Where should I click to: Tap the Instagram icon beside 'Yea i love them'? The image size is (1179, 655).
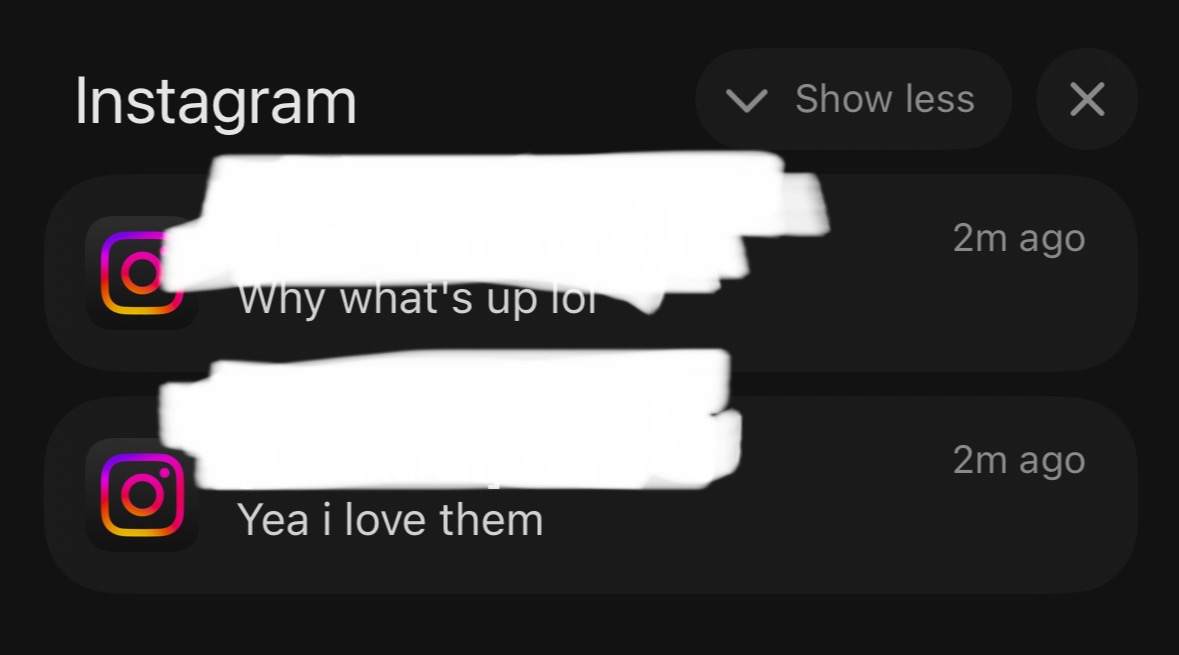(x=141, y=495)
